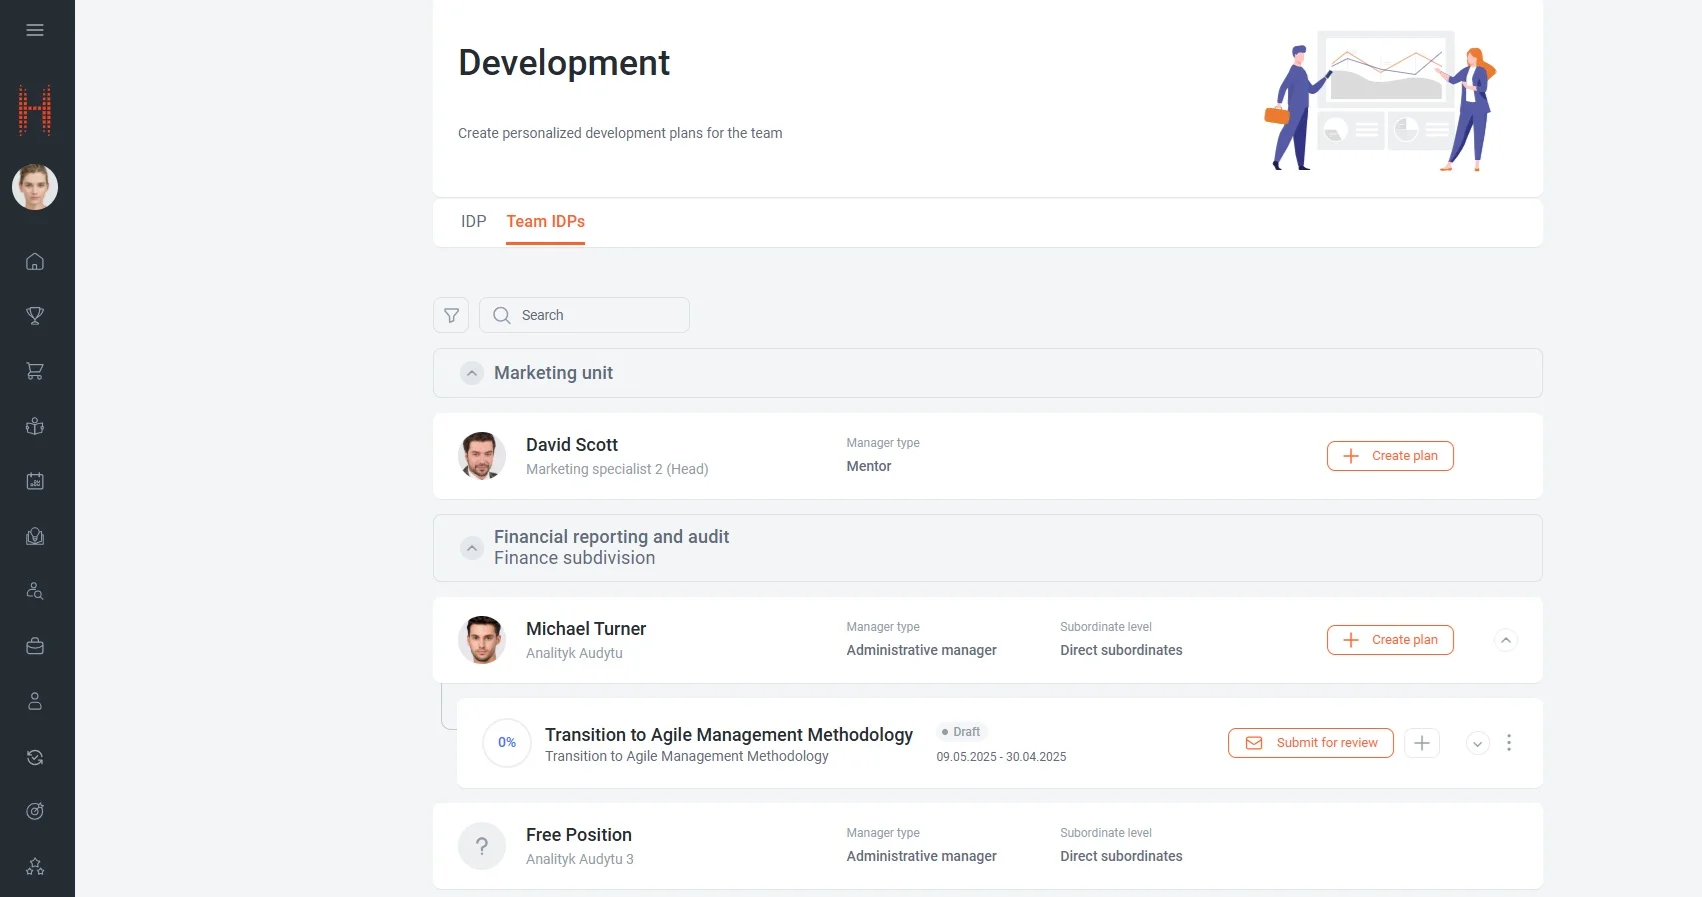1702x897 pixels.
Task: Click the target goals icon in sidebar
Action: tap(35, 811)
